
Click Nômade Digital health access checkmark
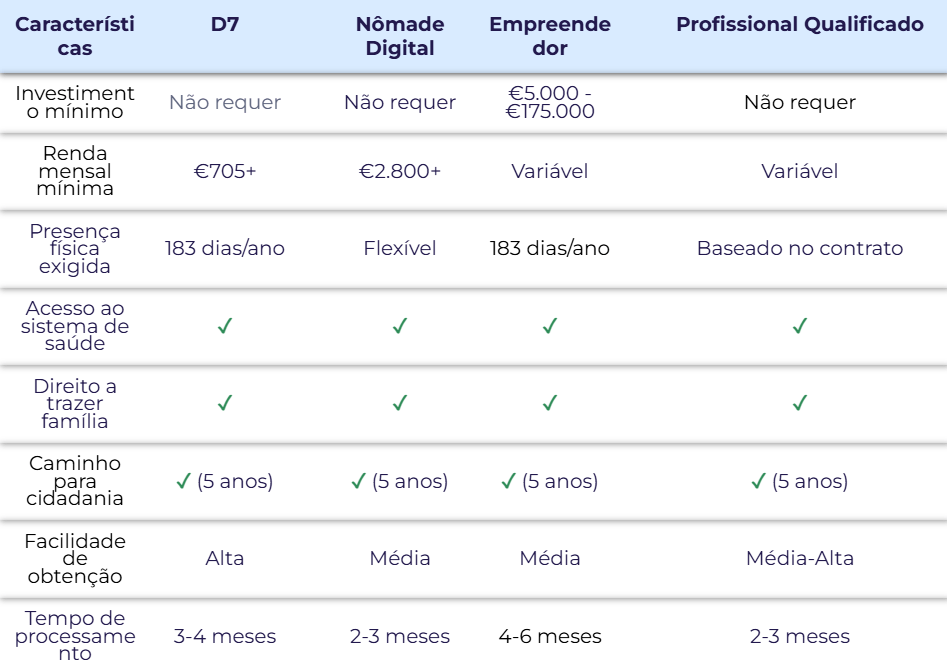pos(400,326)
